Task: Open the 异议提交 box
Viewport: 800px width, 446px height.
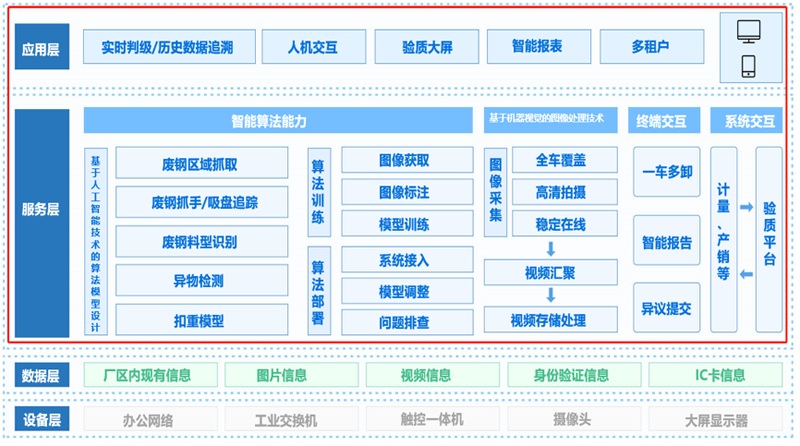Action: [x=664, y=309]
